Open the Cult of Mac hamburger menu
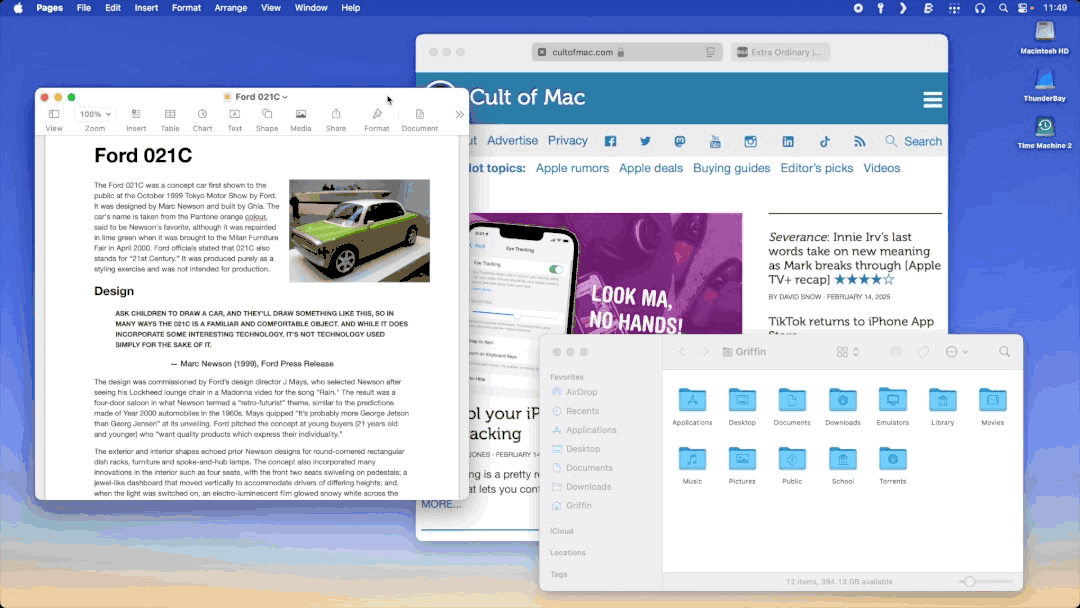 click(x=933, y=100)
